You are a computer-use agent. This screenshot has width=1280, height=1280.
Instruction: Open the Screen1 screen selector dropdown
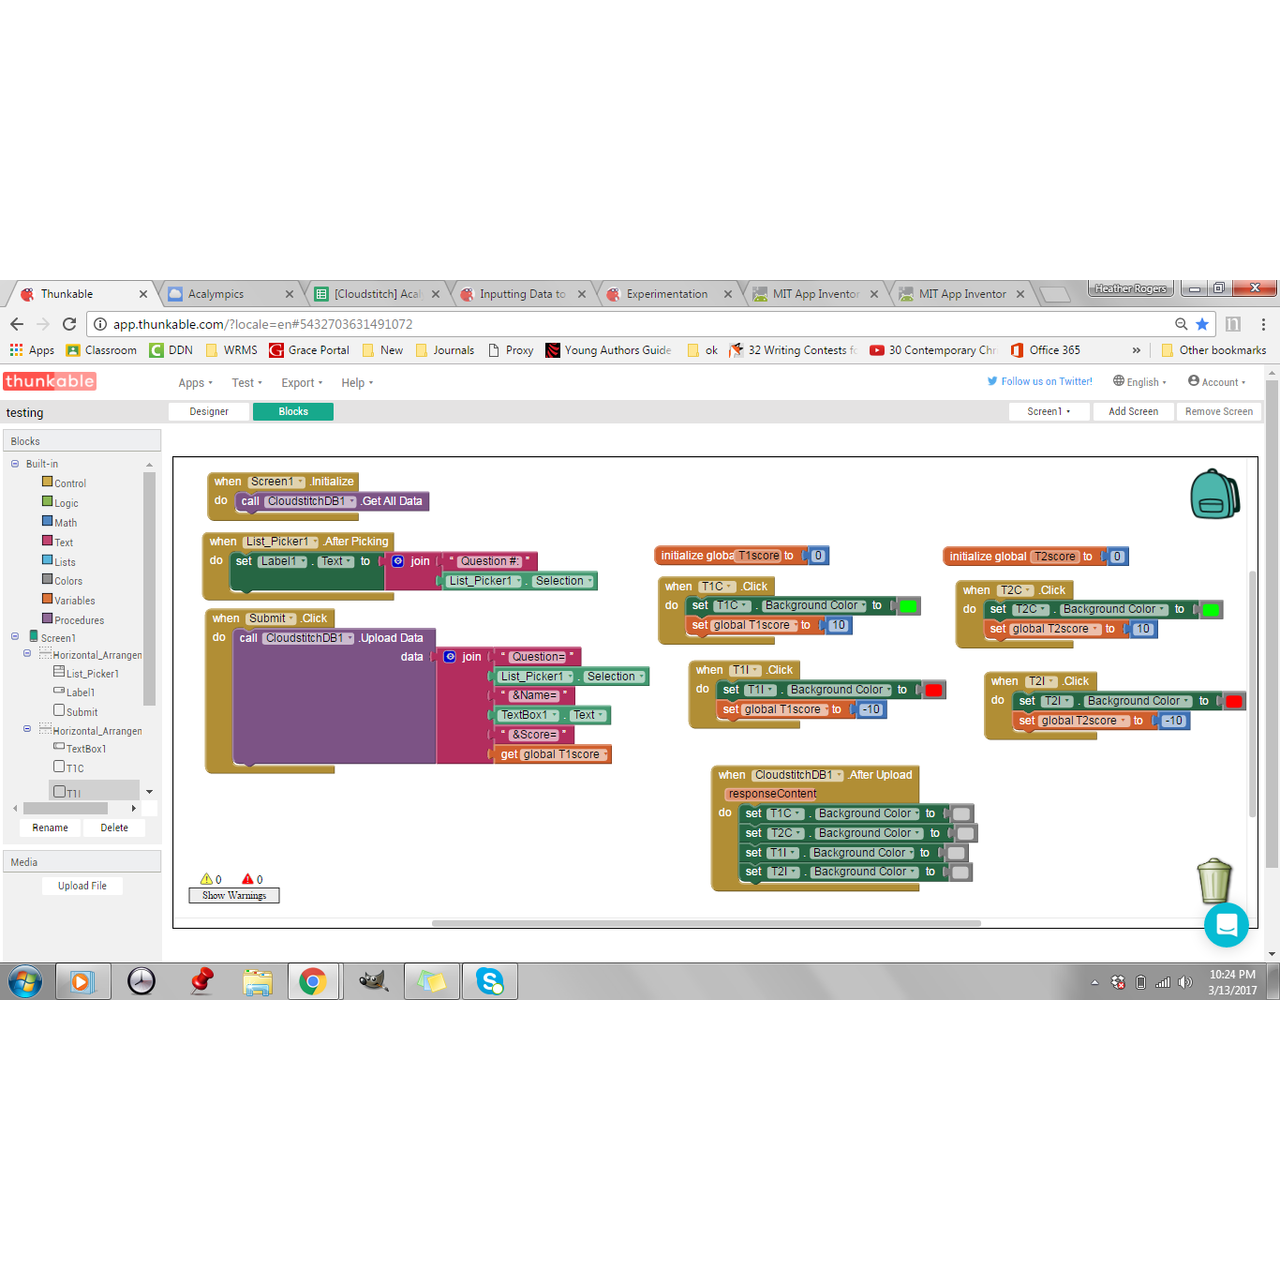click(x=1048, y=411)
